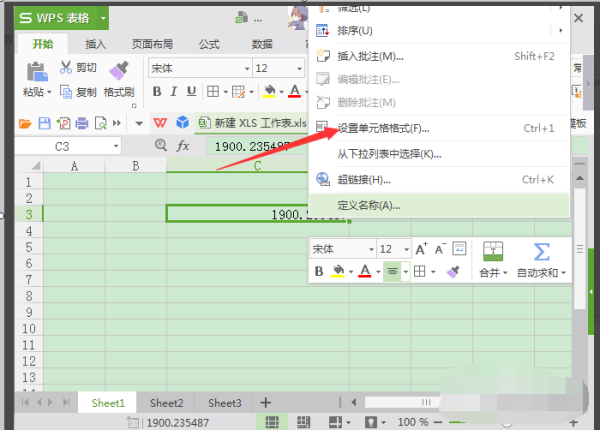Switch to the Sheet3 tab

tap(225, 403)
